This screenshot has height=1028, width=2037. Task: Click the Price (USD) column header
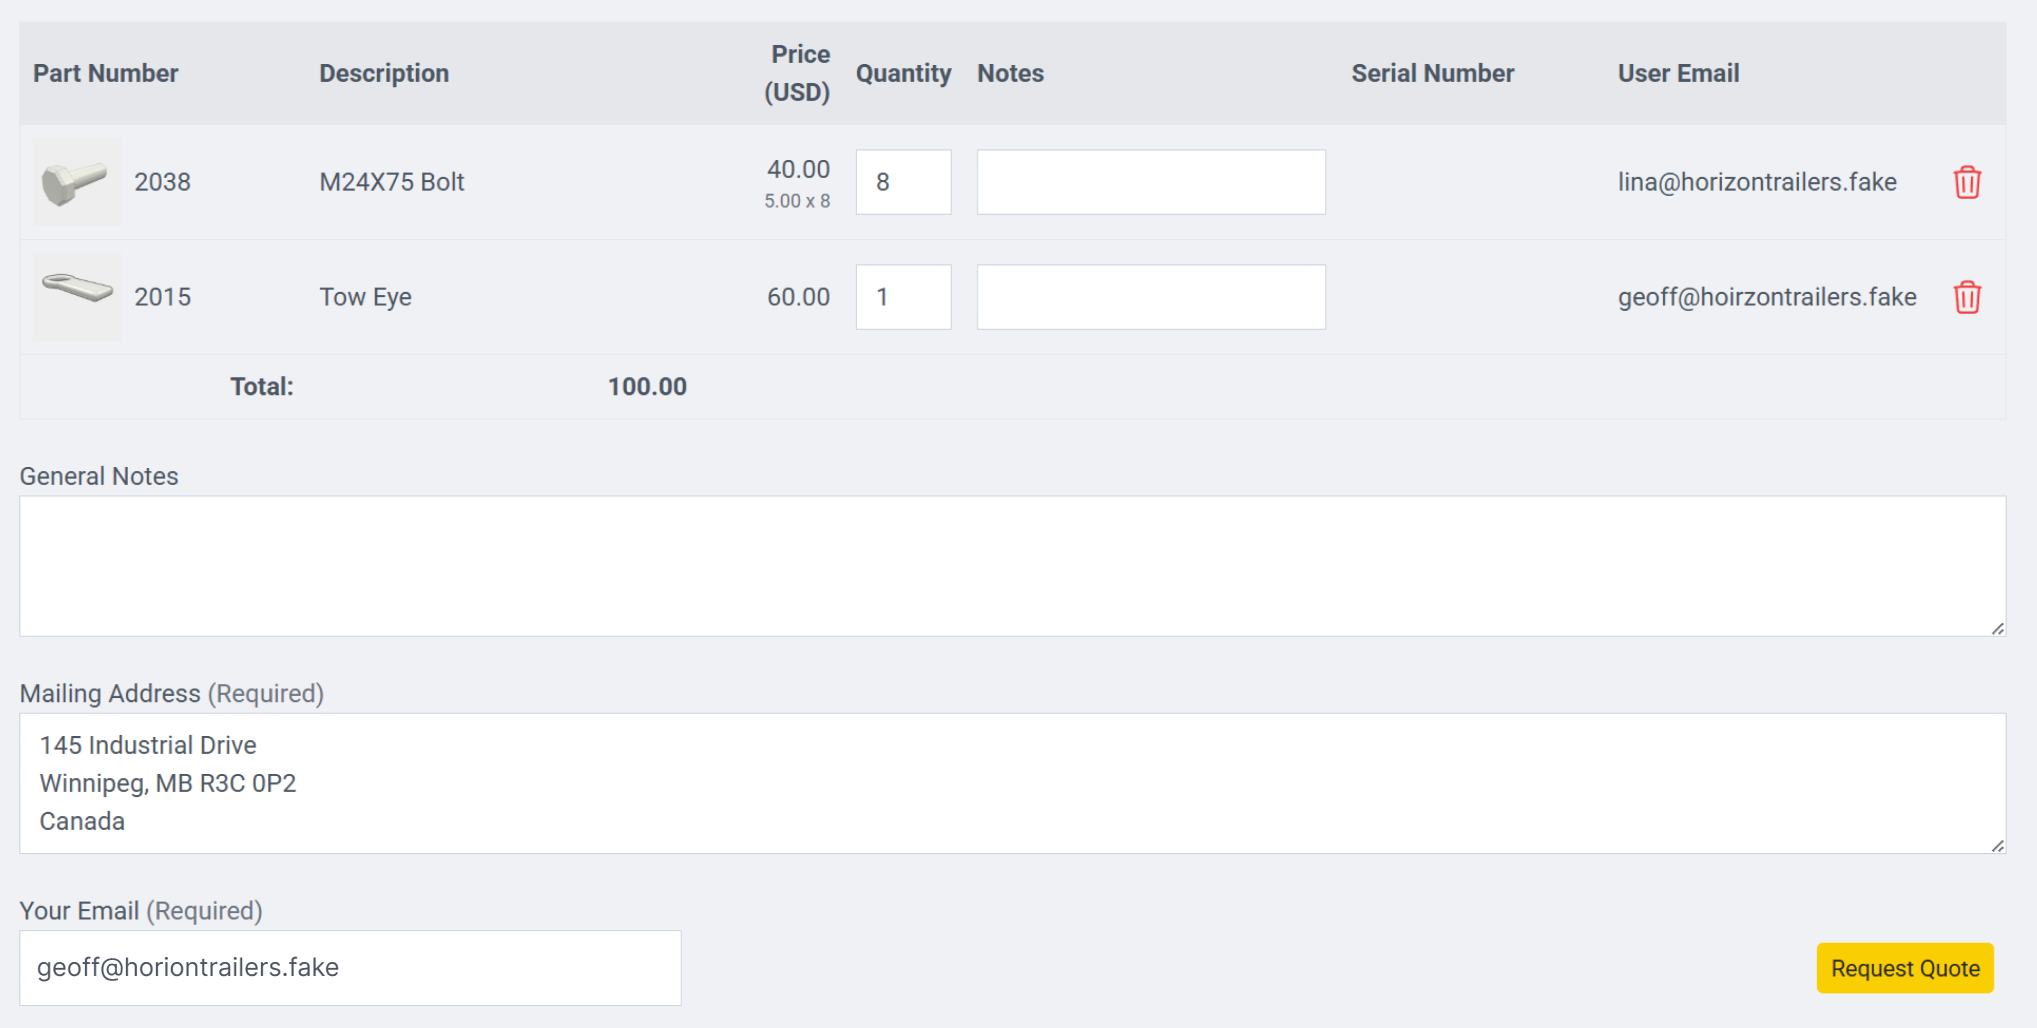[x=797, y=73]
